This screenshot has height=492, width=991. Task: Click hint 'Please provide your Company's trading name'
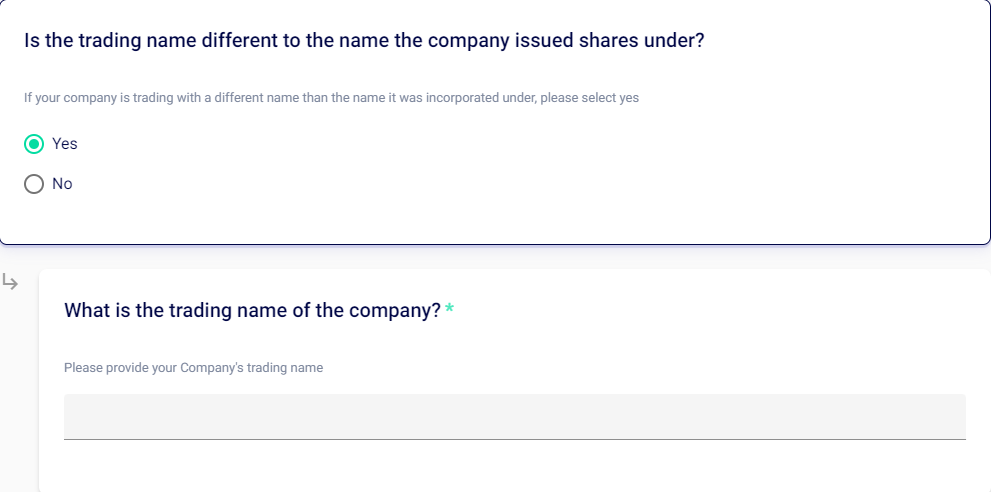(x=193, y=368)
